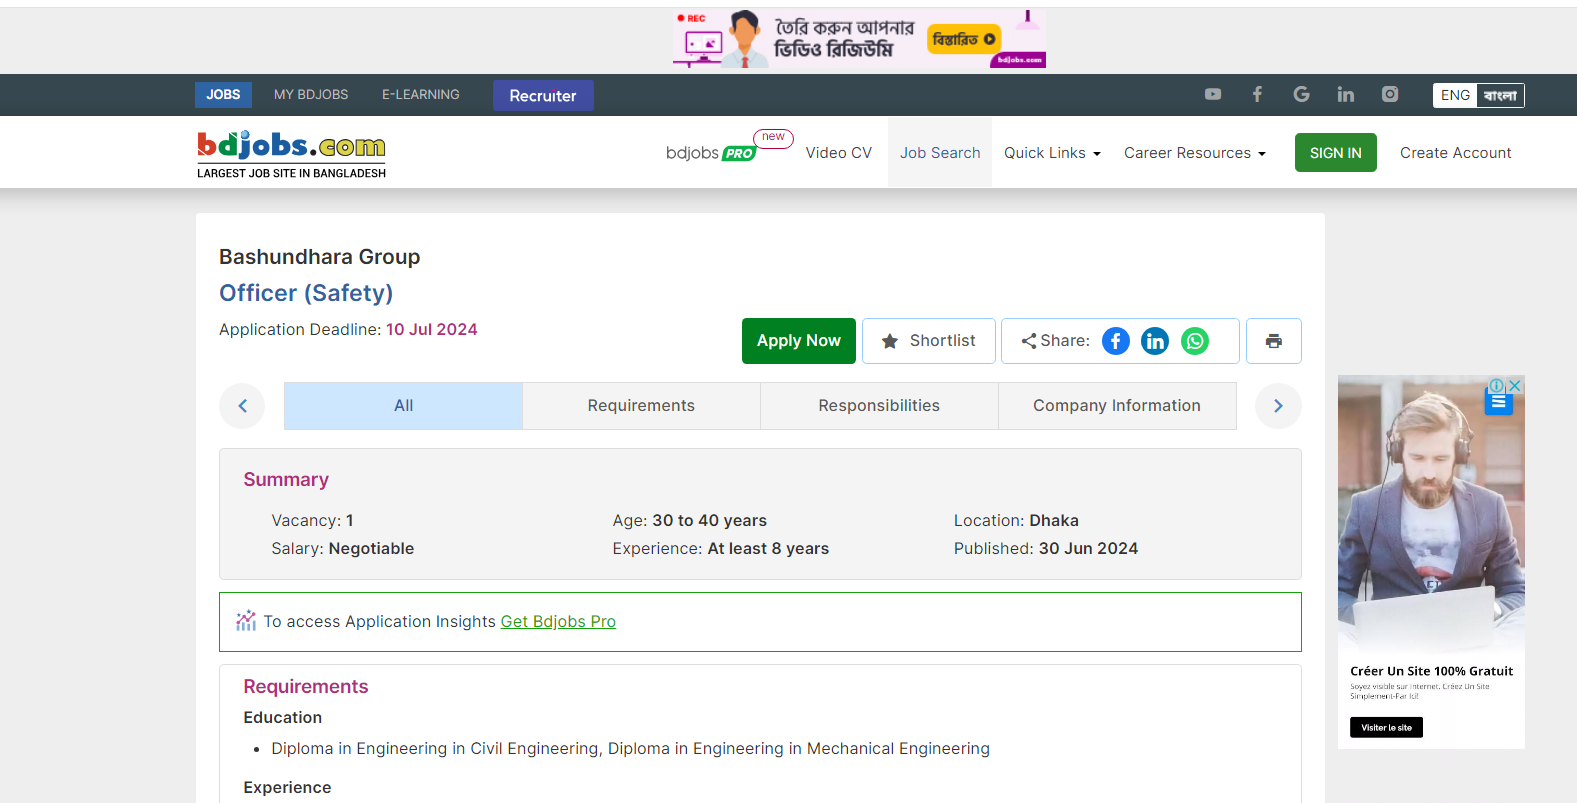Click Apply Now button

pyautogui.click(x=799, y=341)
